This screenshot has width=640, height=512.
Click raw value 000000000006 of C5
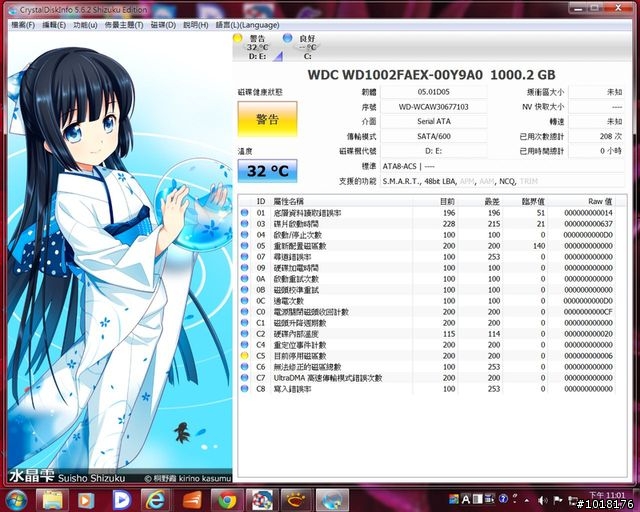(589, 356)
